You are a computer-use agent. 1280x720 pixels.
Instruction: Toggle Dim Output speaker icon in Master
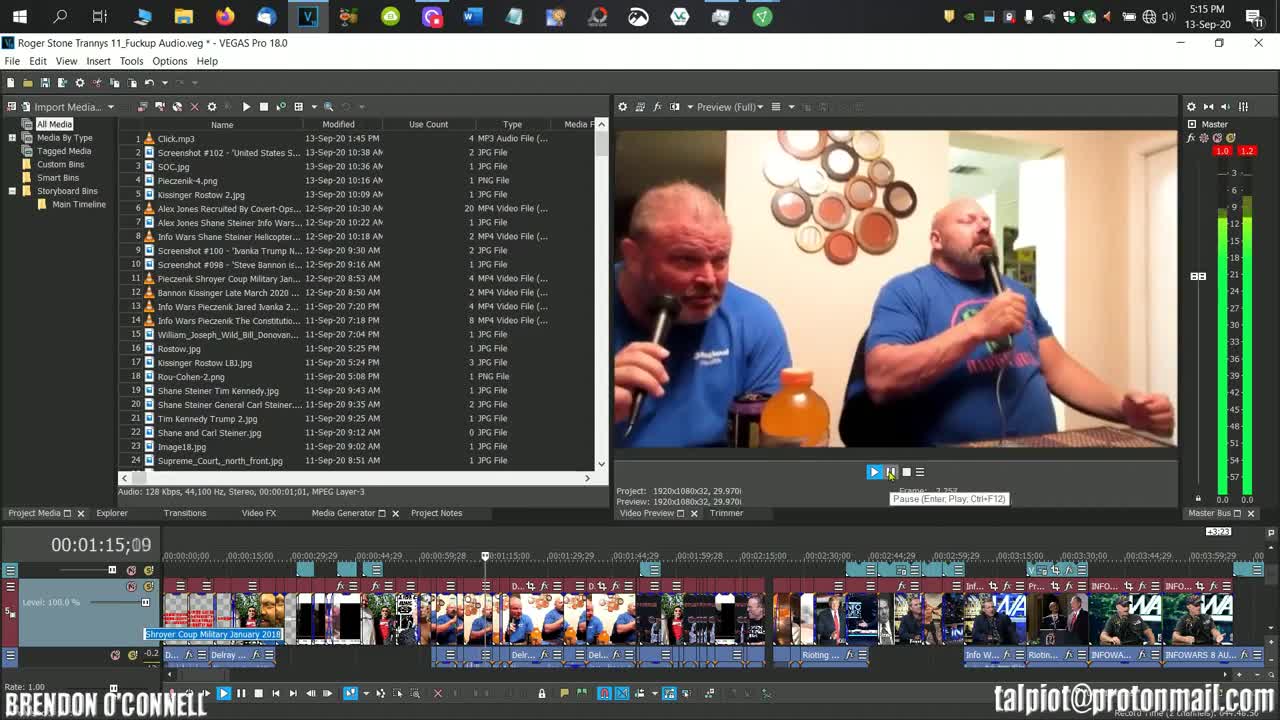1225,107
